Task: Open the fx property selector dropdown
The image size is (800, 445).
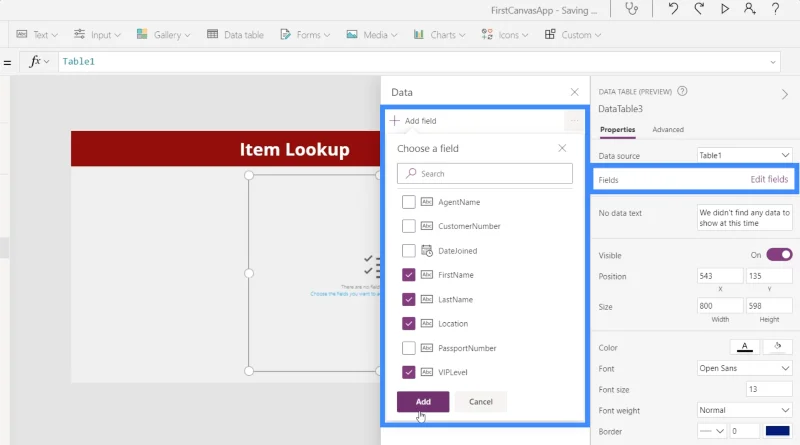Action: pyautogui.click(x=39, y=62)
